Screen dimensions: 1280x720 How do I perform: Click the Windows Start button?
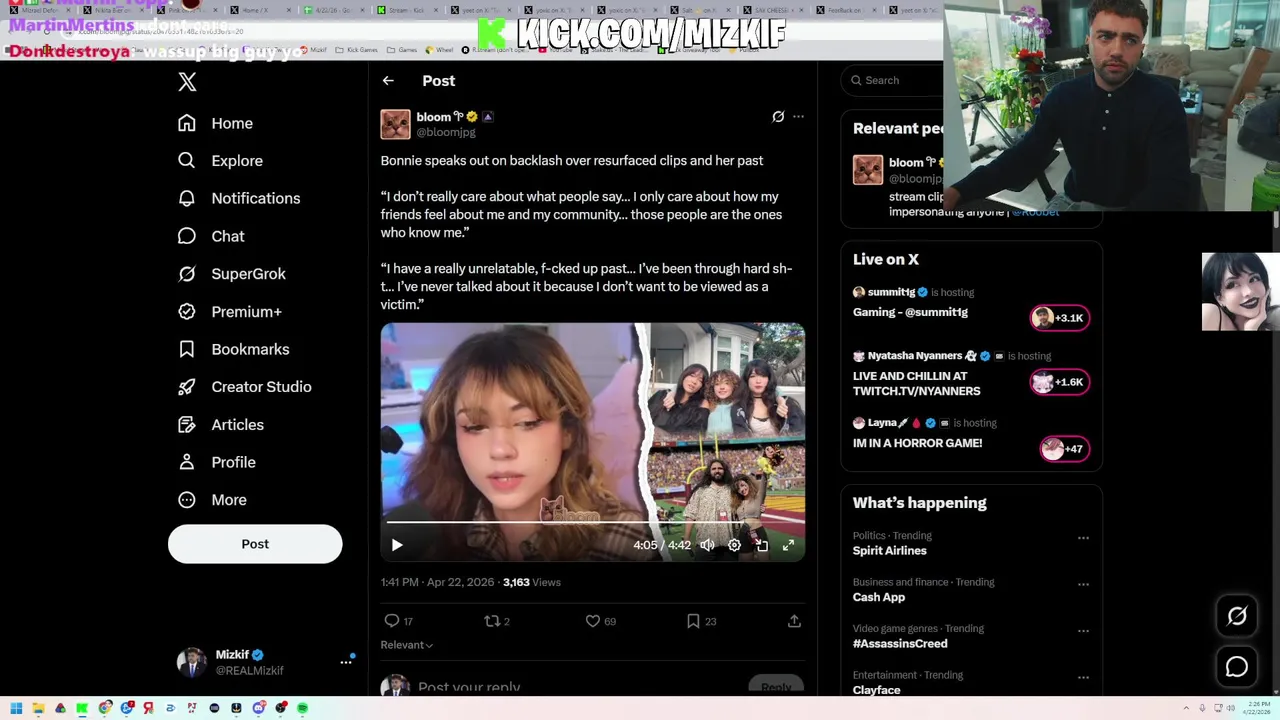coord(16,708)
